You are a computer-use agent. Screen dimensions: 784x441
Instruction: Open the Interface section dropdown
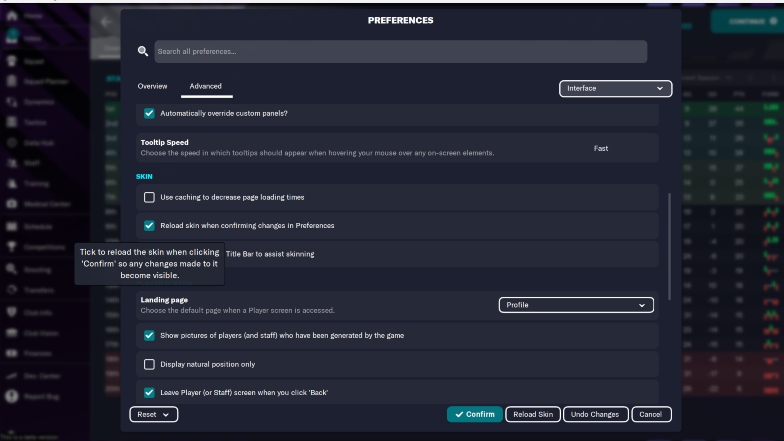(x=615, y=88)
